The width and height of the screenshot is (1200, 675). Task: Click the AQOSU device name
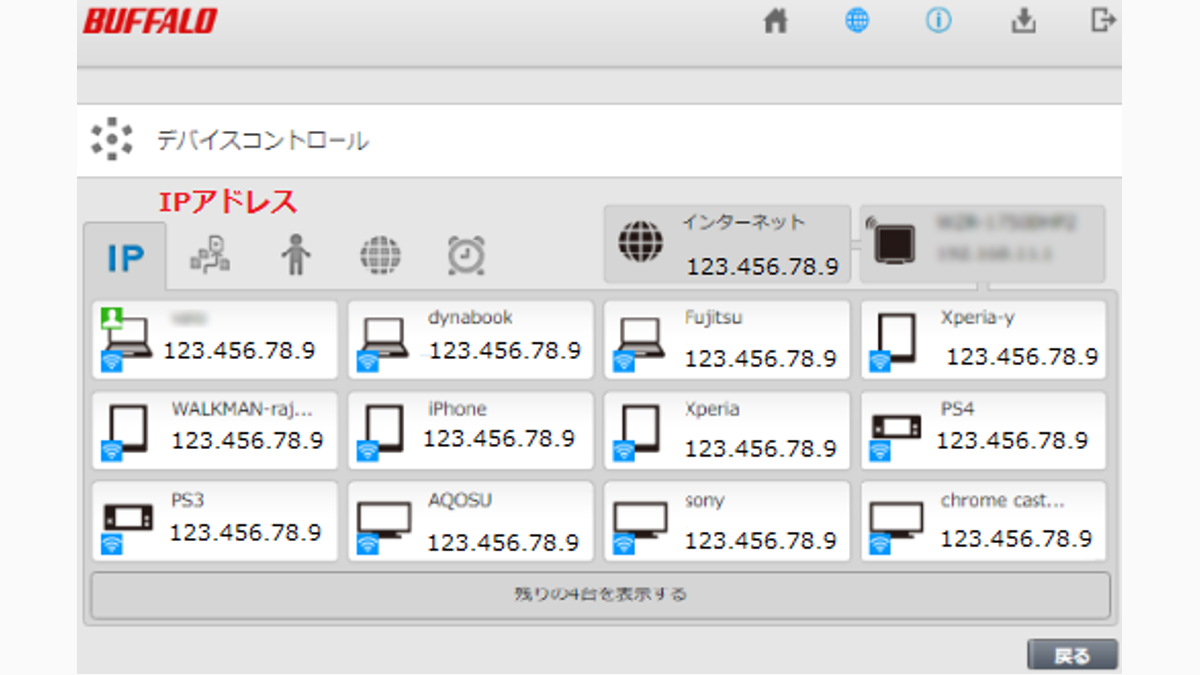click(x=460, y=500)
